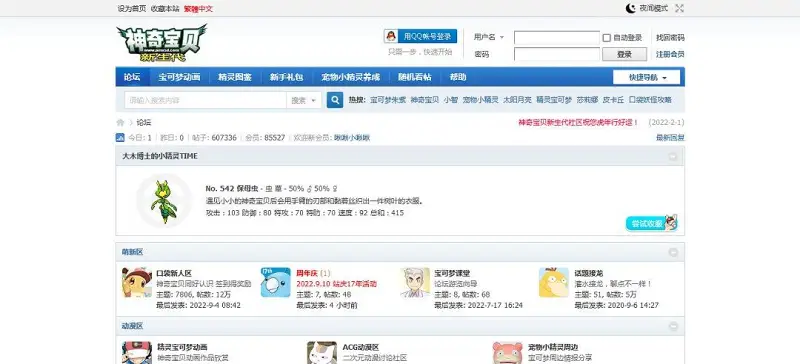The width and height of the screenshot is (800, 364).
Task: Click the 太阳月亮 hot search link
Action: coord(517,100)
